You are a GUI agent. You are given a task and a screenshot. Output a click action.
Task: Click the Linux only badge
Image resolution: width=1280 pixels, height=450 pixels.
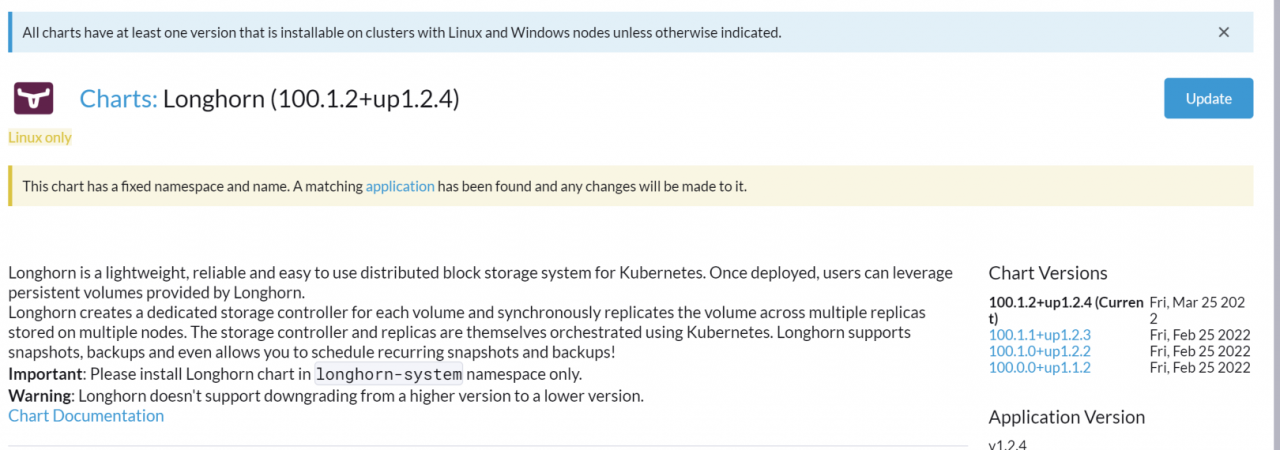[x=40, y=137]
